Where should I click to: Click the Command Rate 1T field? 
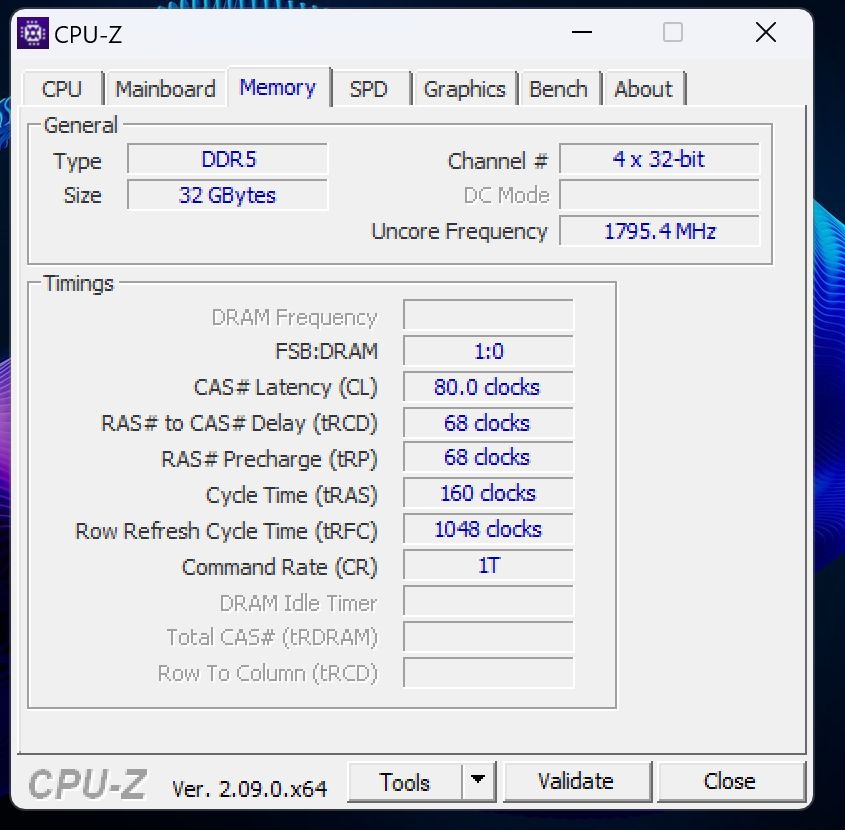(488, 565)
